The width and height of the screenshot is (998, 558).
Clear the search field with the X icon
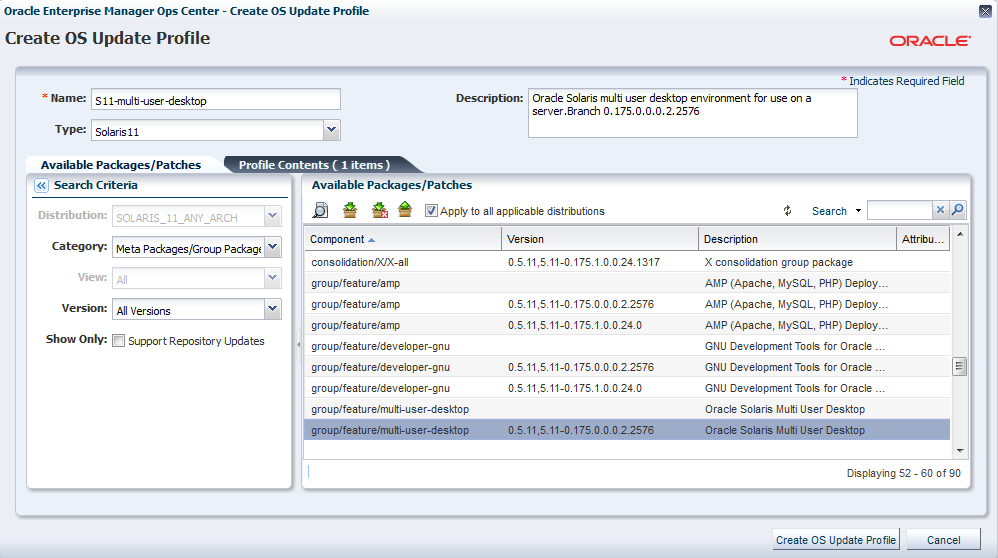(940, 209)
